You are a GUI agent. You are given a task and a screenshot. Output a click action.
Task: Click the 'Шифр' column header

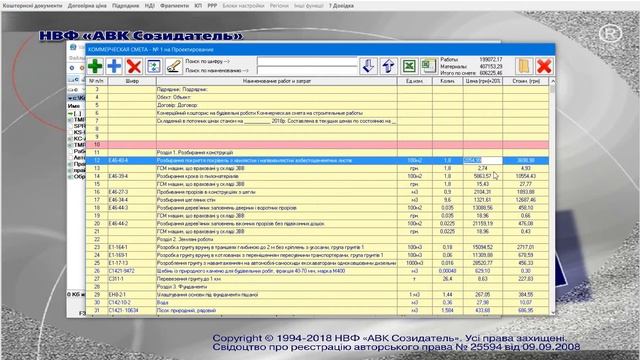pyautogui.click(x=132, y=81)
